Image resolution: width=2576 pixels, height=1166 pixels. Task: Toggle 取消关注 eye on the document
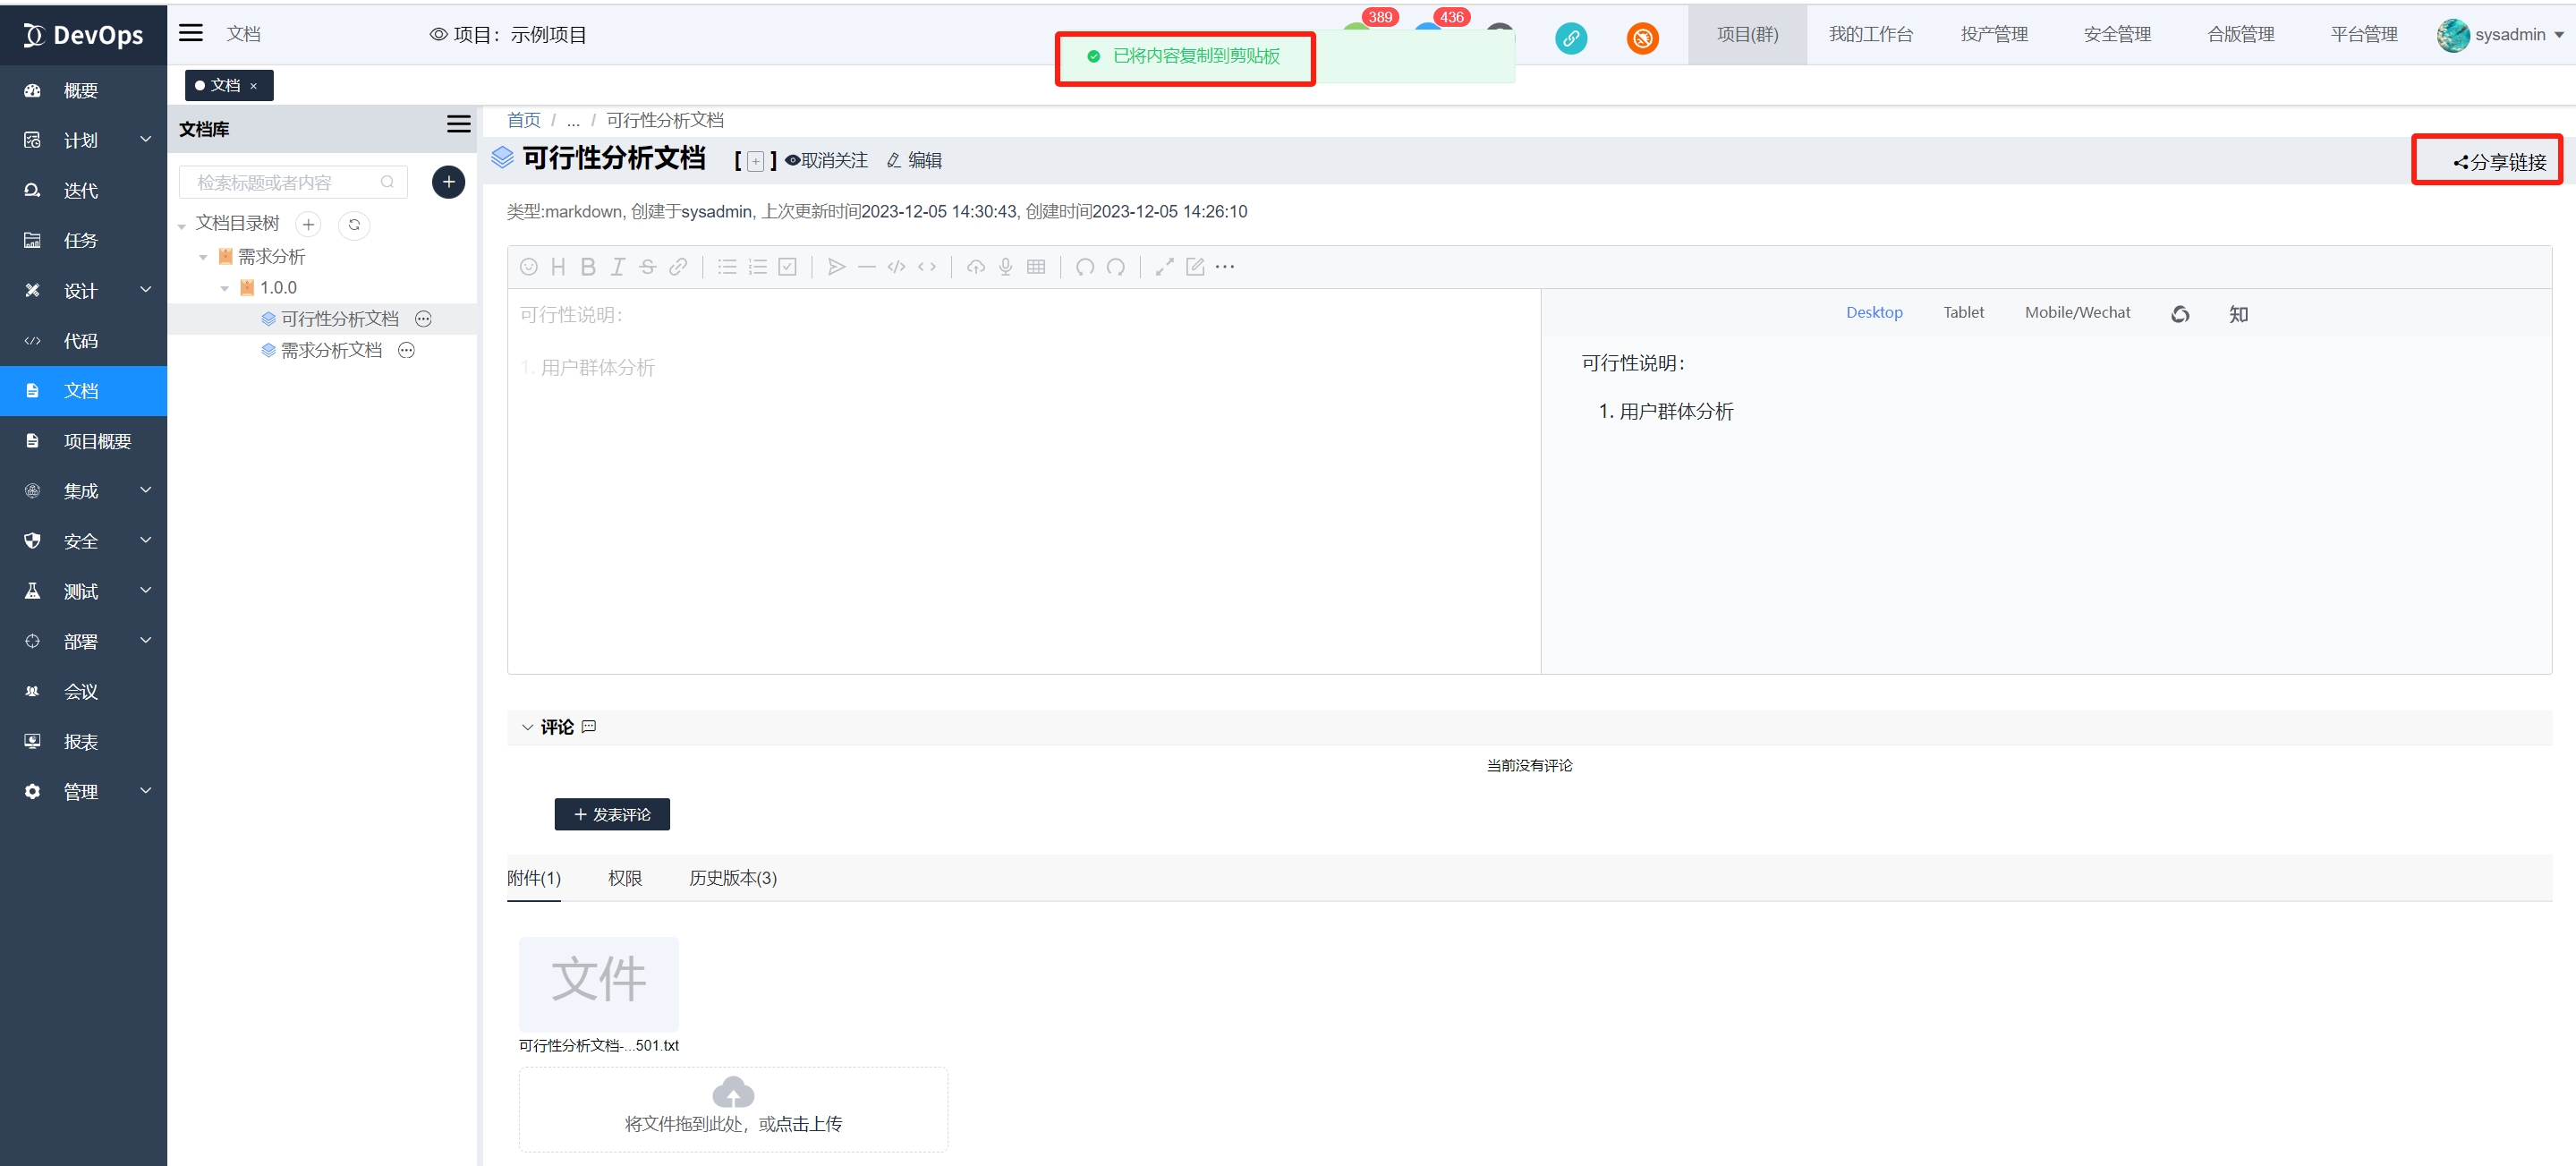[x=826, y=160]
